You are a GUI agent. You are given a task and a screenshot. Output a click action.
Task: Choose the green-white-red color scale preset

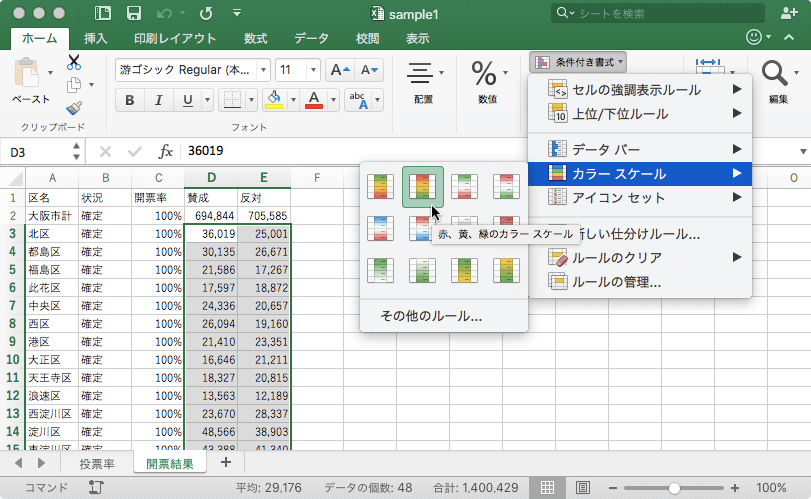pyautogui.click(x=464, y=187)
